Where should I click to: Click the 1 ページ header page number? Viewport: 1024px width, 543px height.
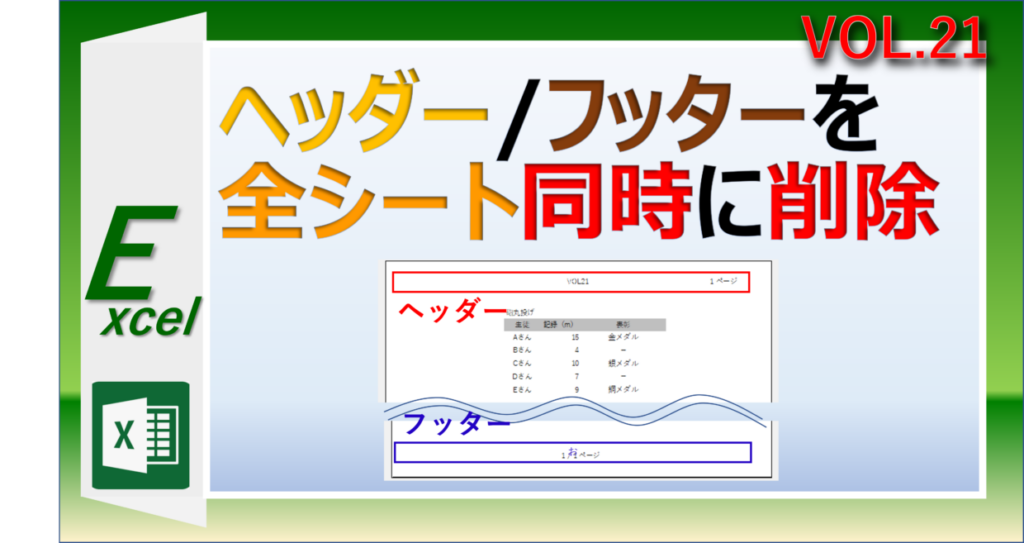pyautogui.click(x=723, y=281)
